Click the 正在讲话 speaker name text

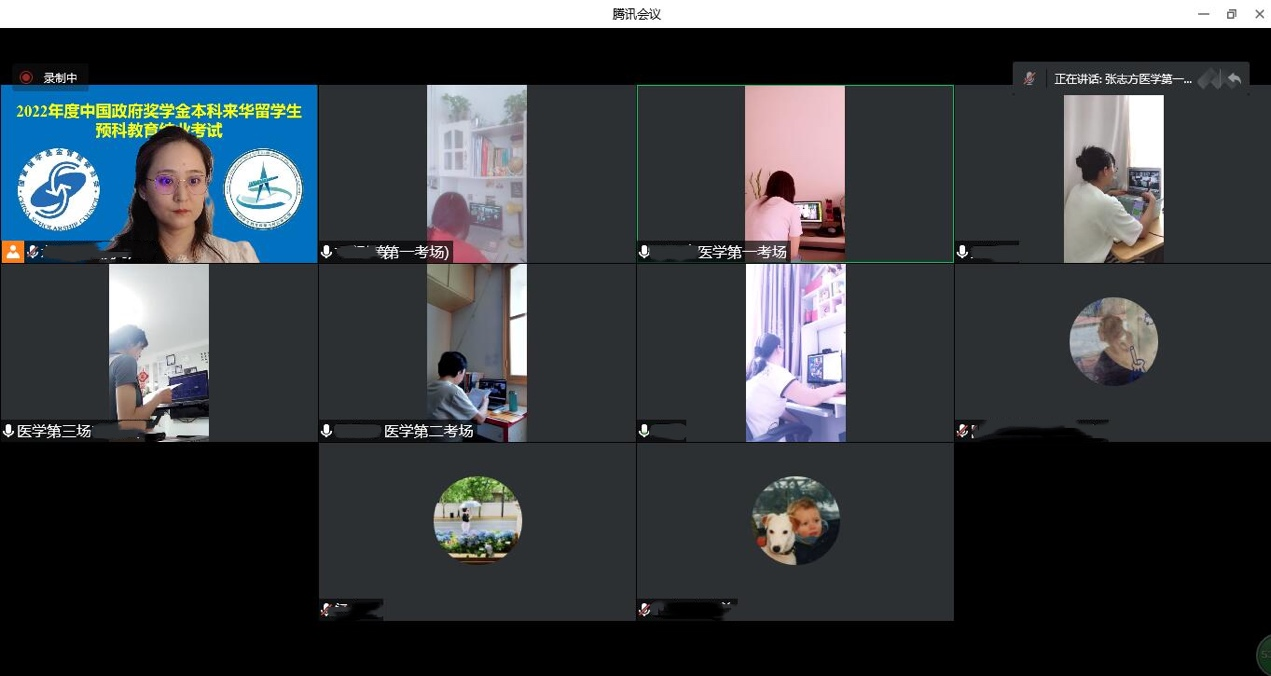(1122, 79)
